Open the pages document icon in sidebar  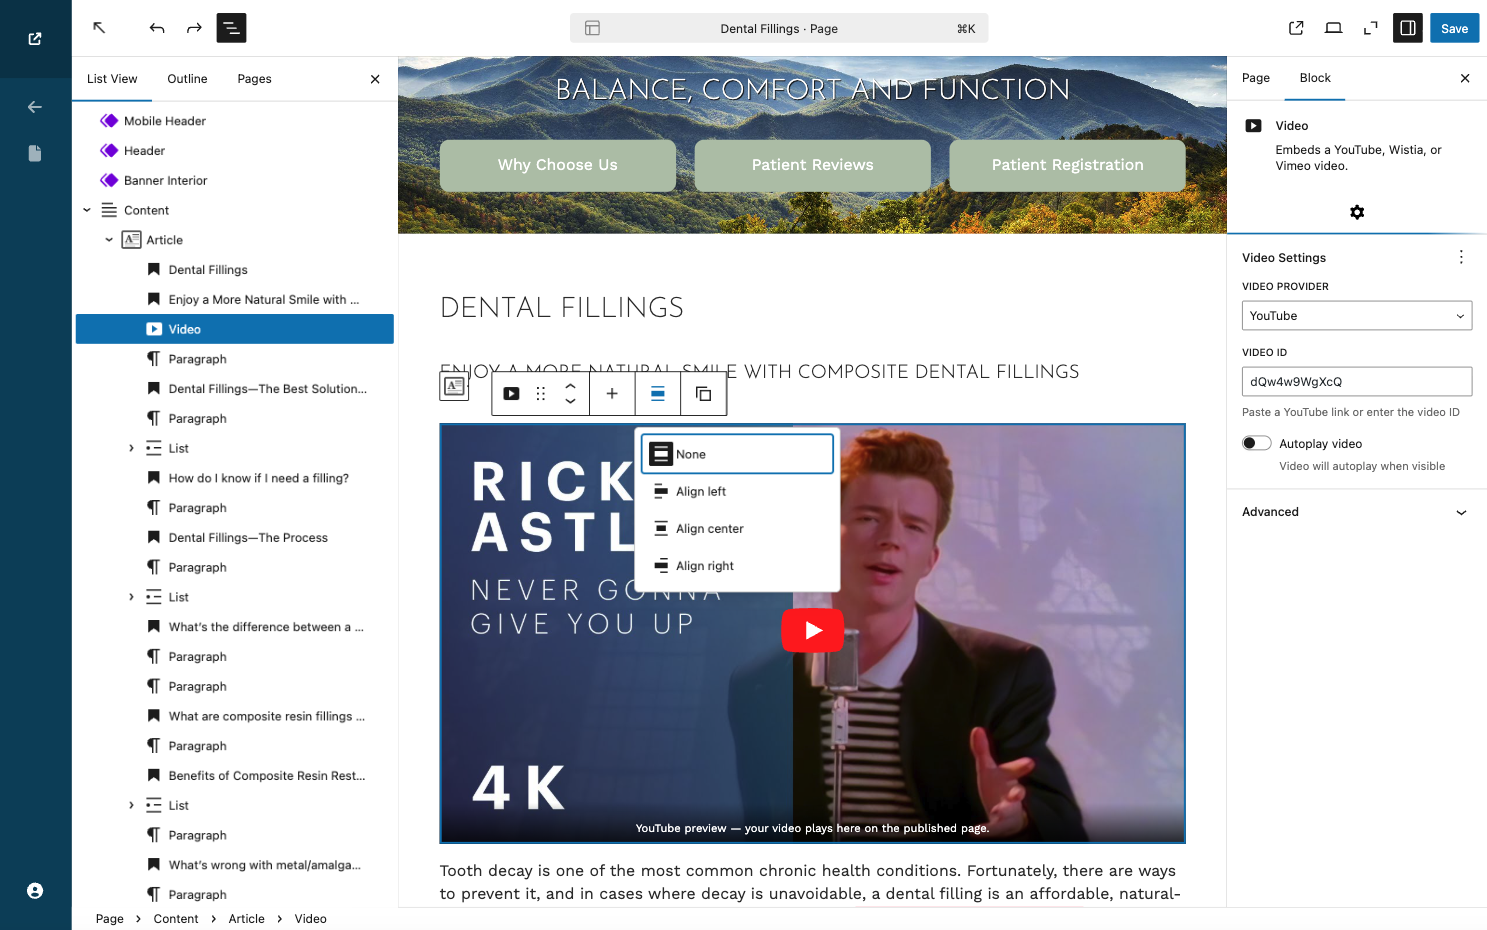coord(35,153)
